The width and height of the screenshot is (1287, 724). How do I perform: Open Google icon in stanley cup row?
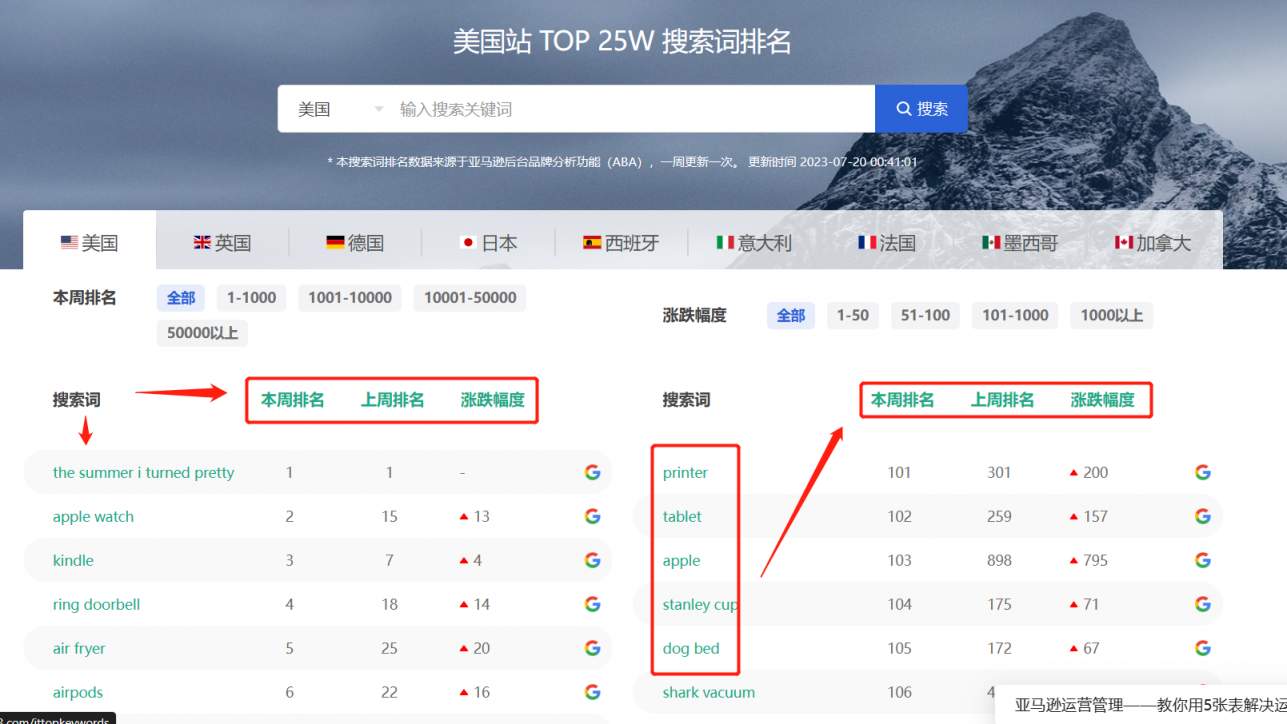tap(1202, 604)
